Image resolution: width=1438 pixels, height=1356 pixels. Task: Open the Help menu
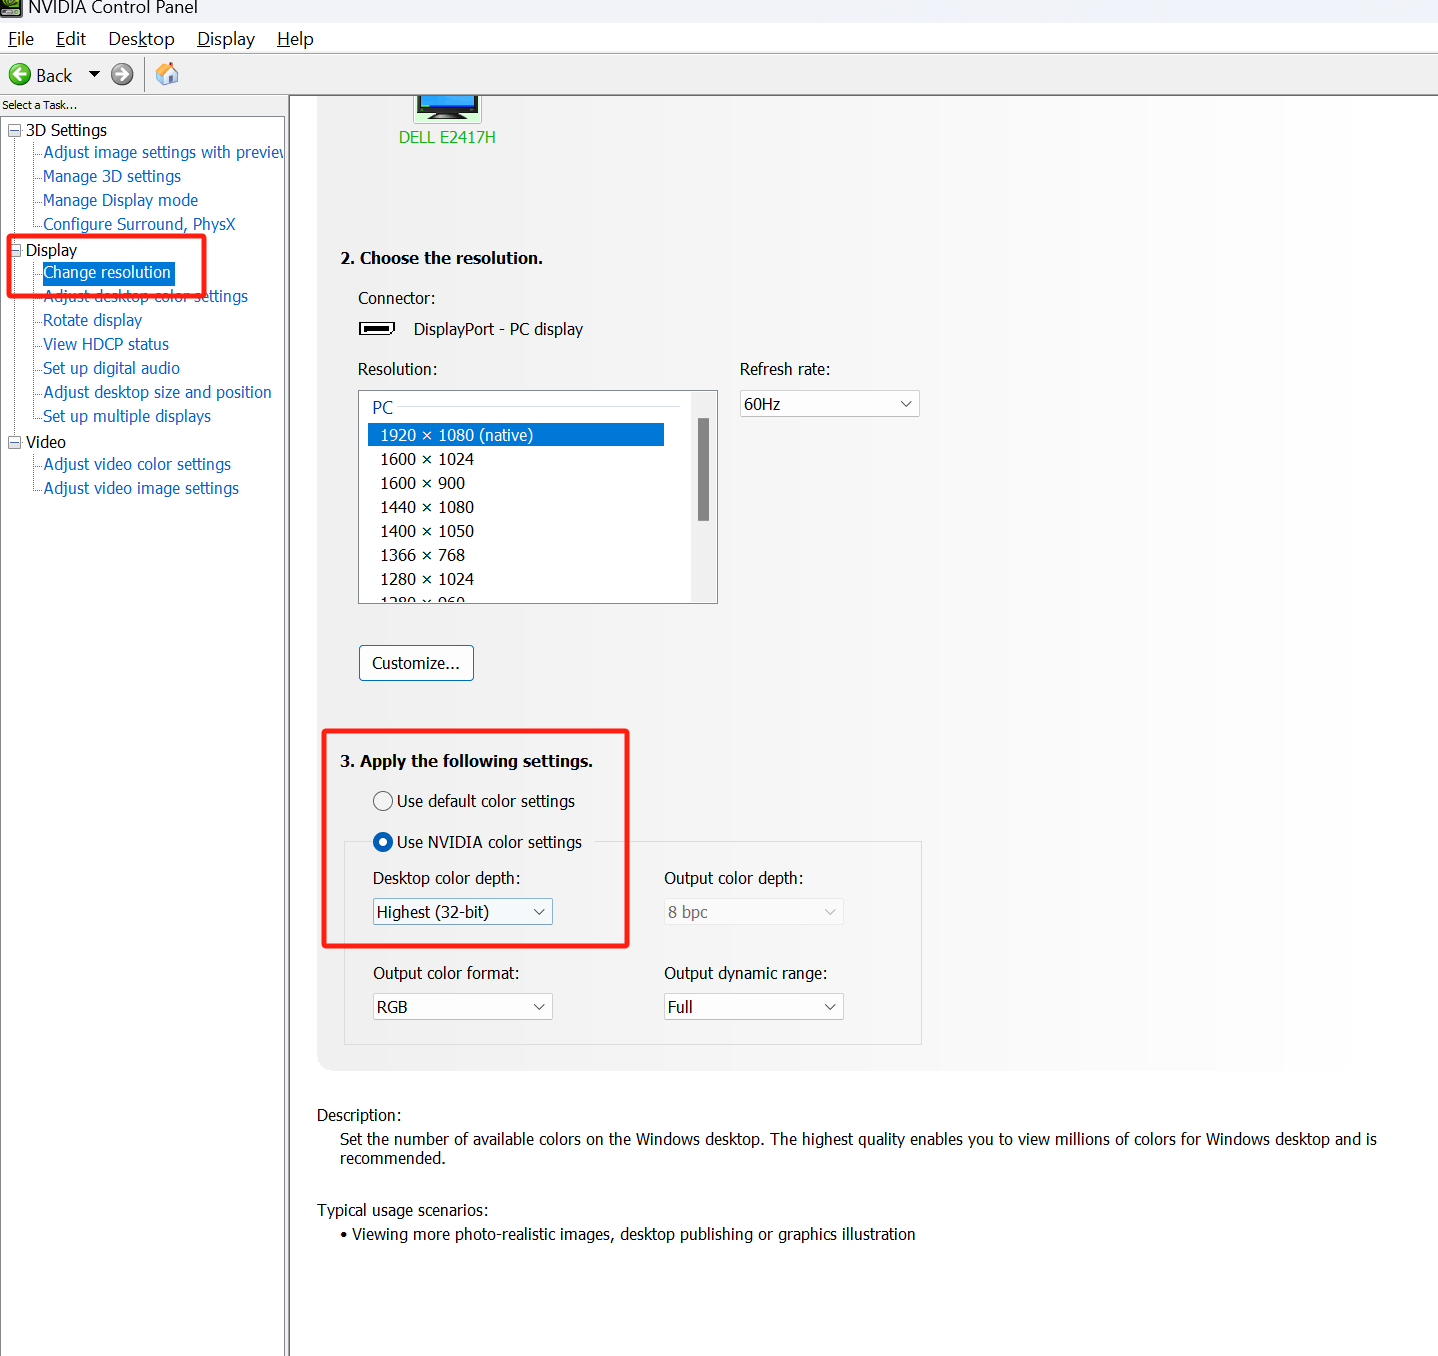pos(295,39)
